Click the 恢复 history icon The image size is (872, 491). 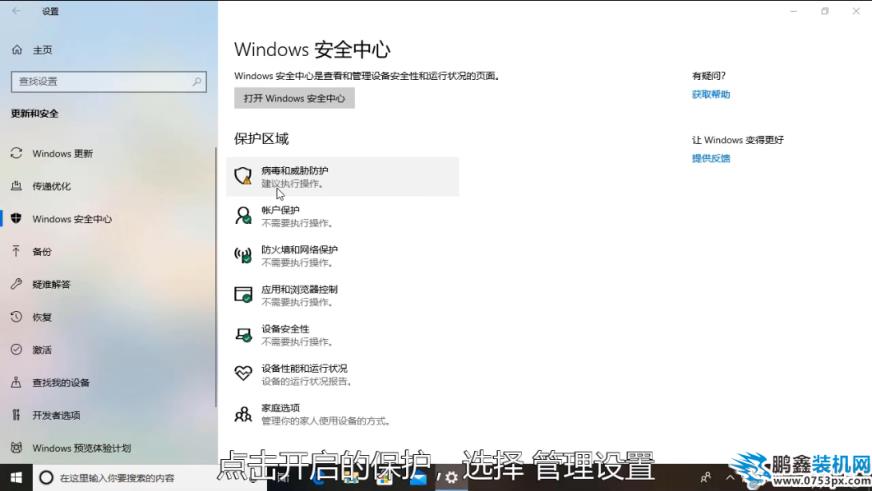coord(16,317)
